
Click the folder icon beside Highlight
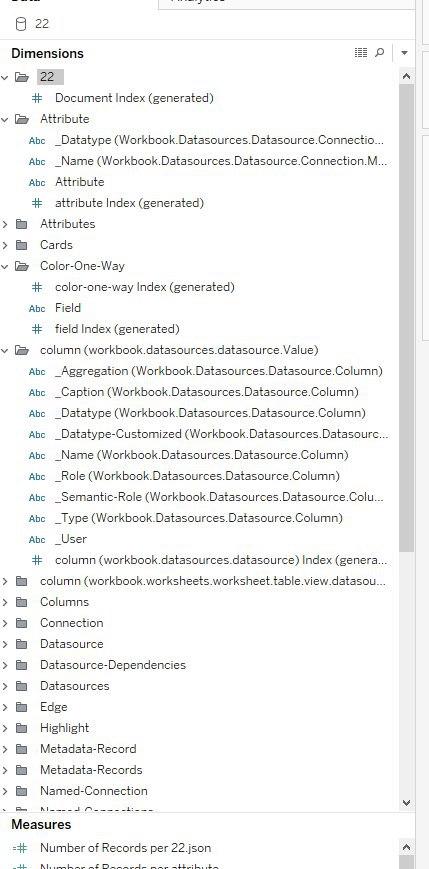pos(22,728)
